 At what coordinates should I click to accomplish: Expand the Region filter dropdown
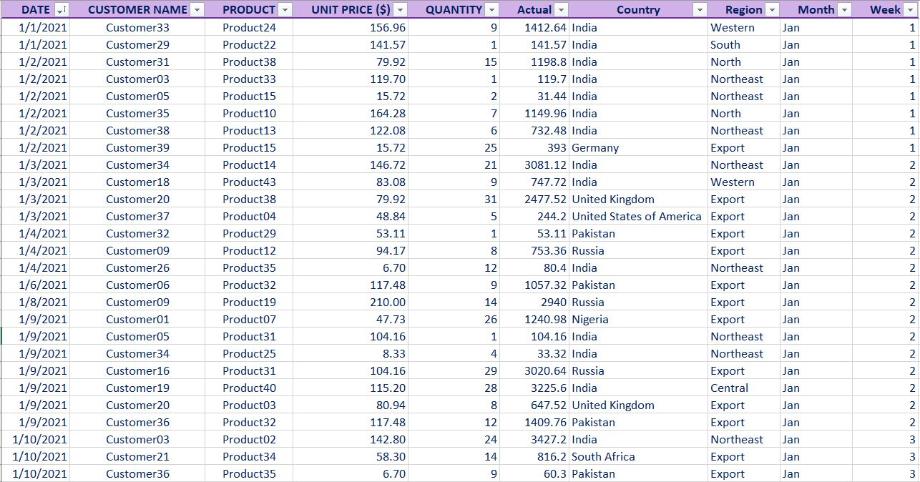(x=771, y=10)
